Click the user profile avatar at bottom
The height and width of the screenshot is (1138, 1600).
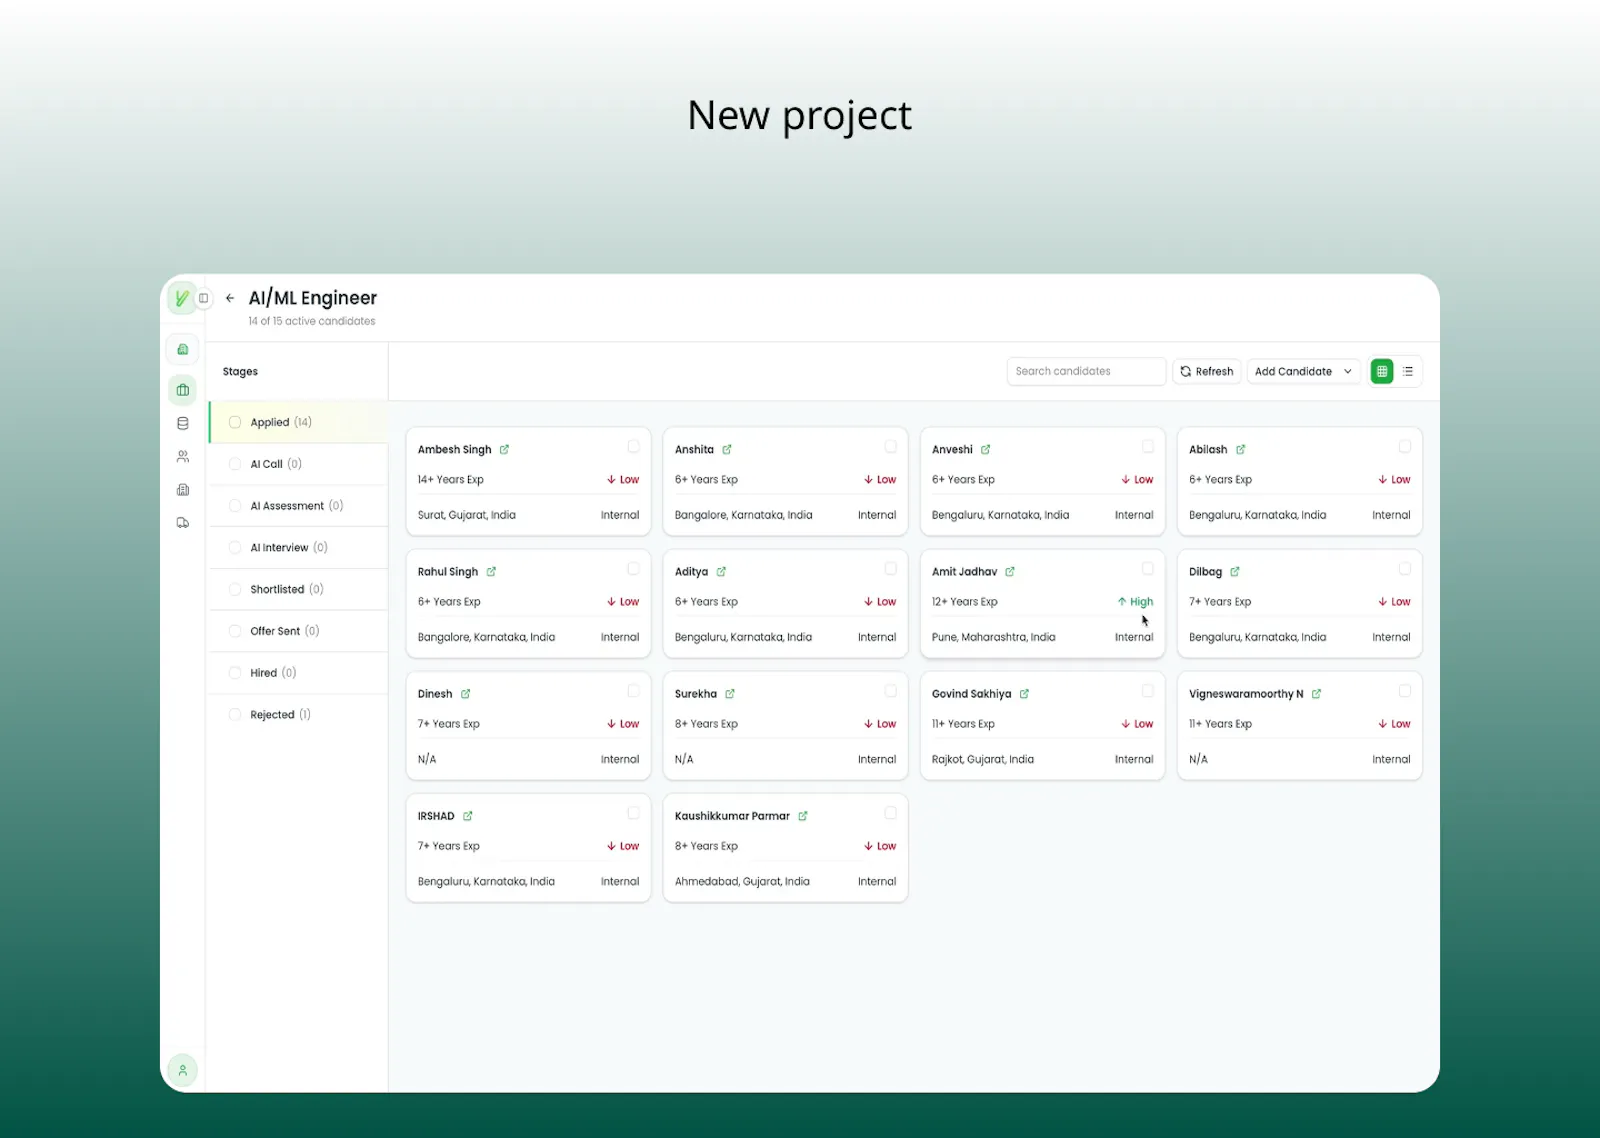click(x=183, y=1070)
